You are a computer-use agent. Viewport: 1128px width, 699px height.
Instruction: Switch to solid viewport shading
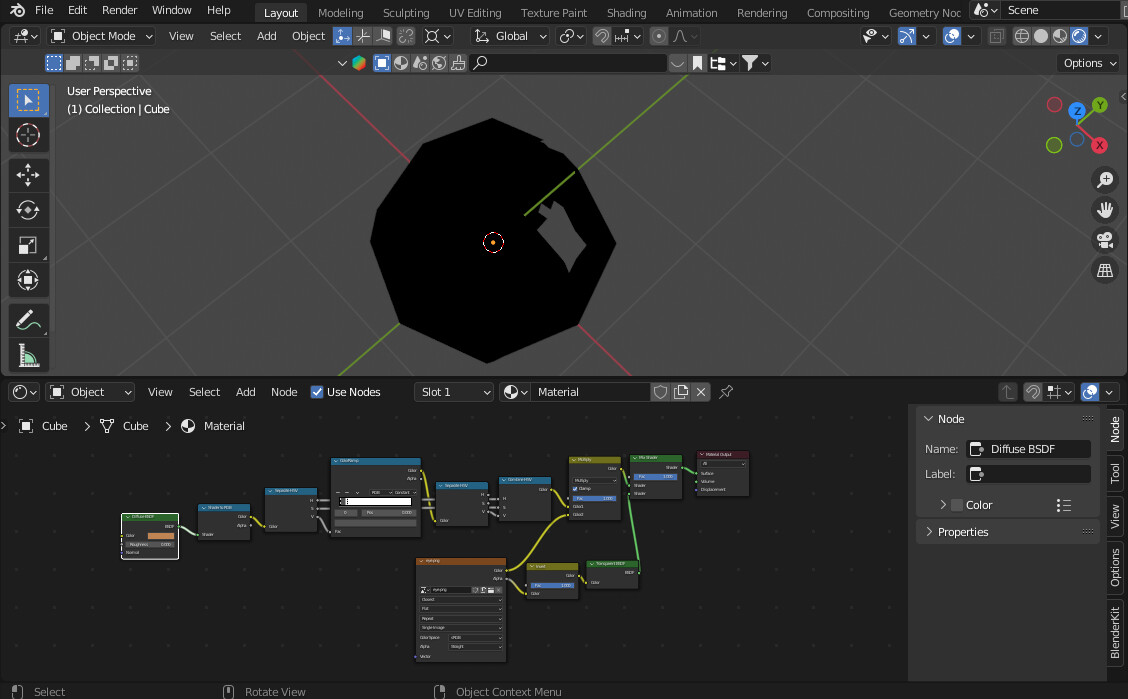[1041, 36]
